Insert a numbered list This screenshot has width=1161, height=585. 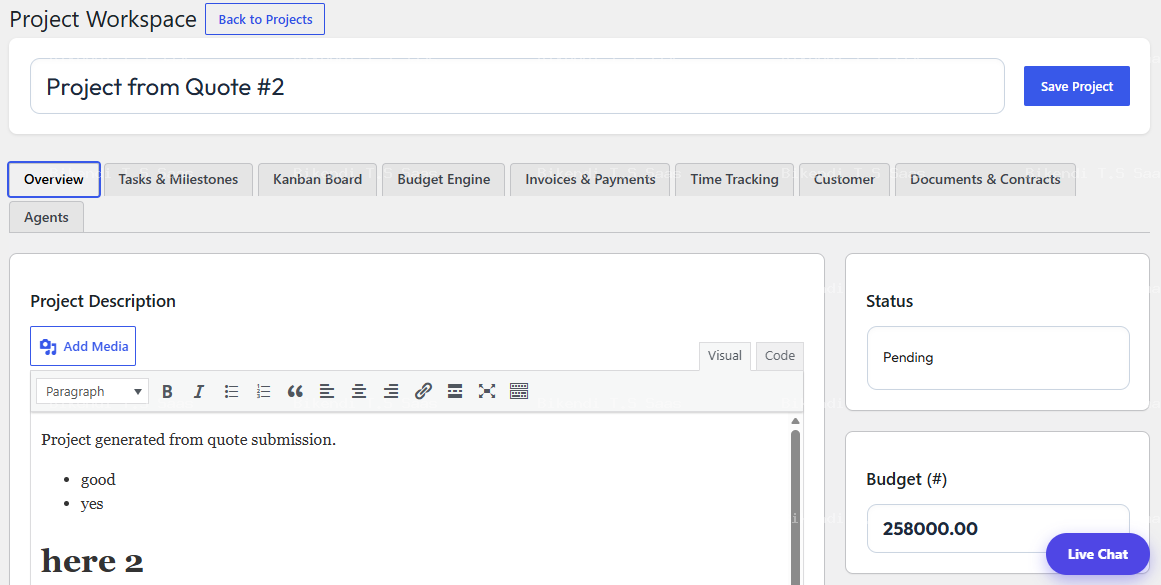(x=263, y=392)
